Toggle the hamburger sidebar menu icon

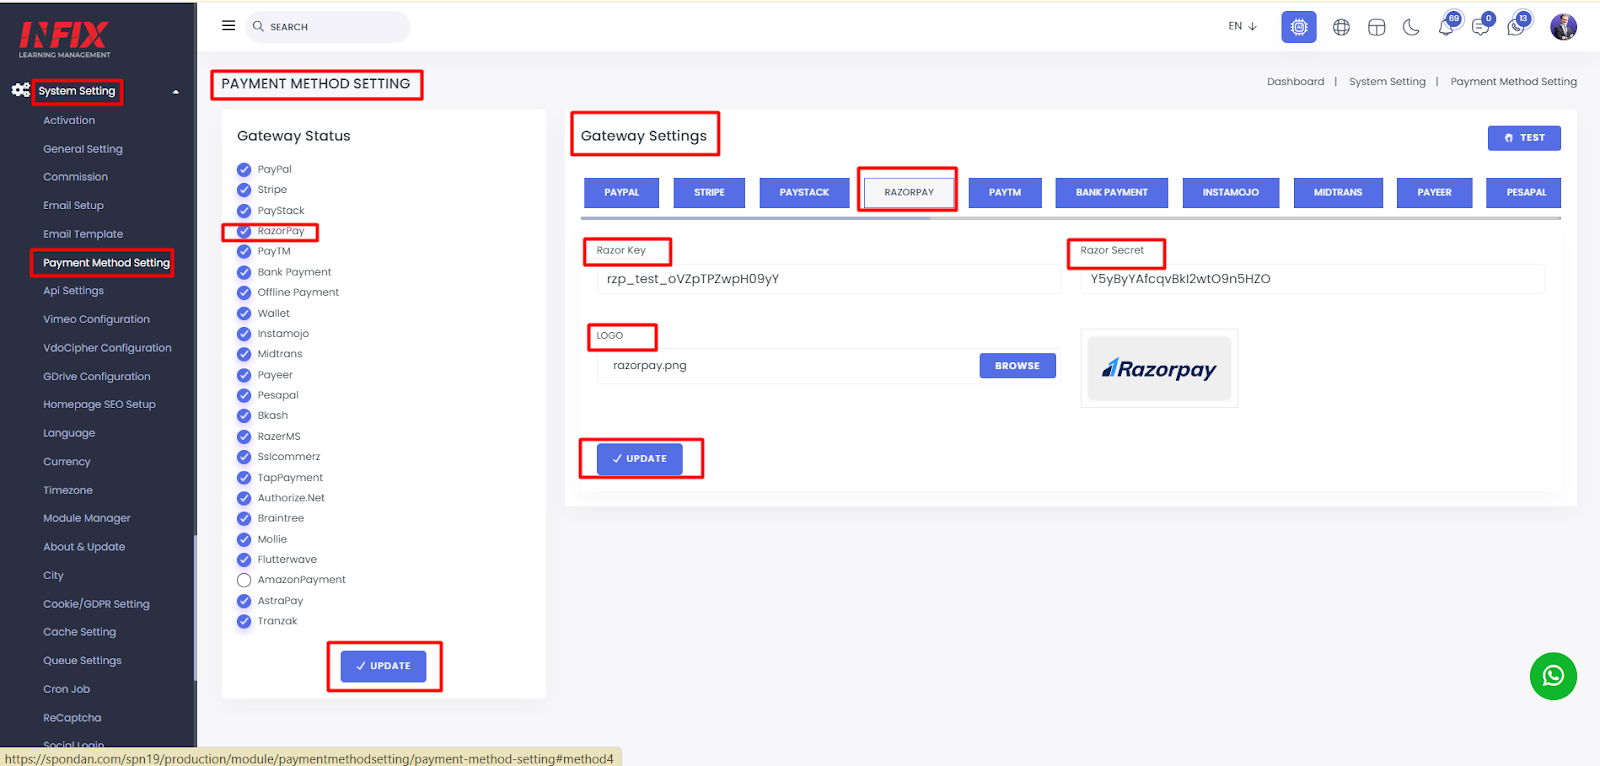(x=228, y=26)
